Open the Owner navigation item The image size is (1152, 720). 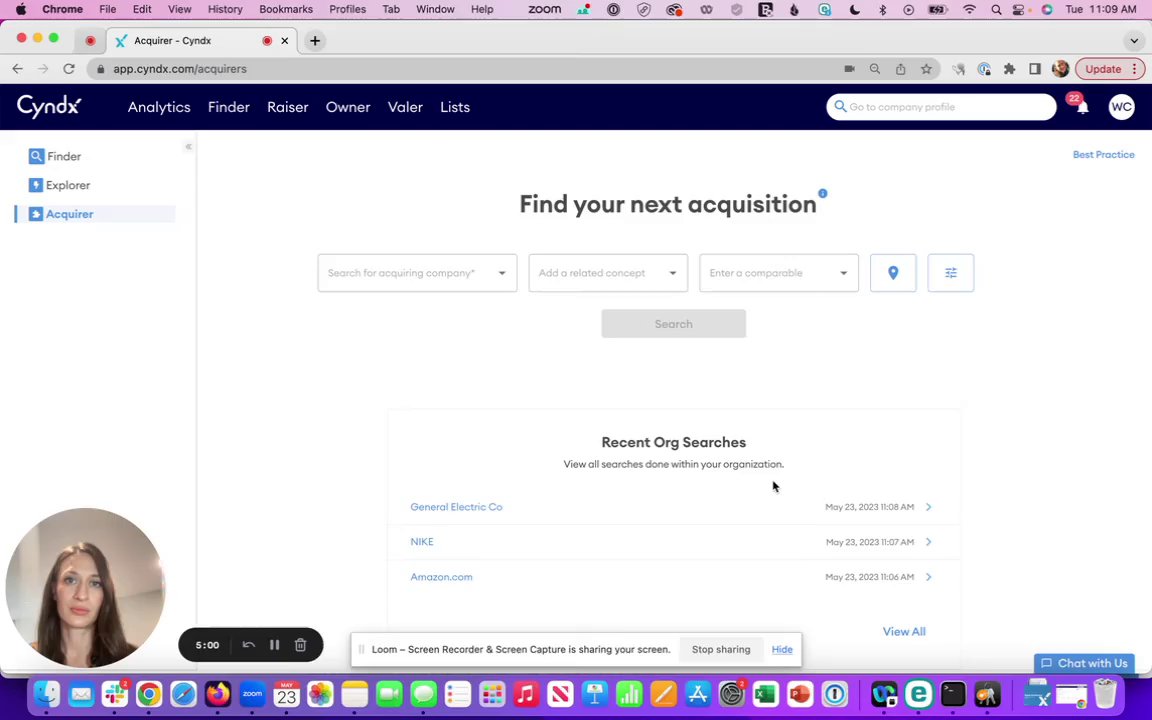coord(348,107)
